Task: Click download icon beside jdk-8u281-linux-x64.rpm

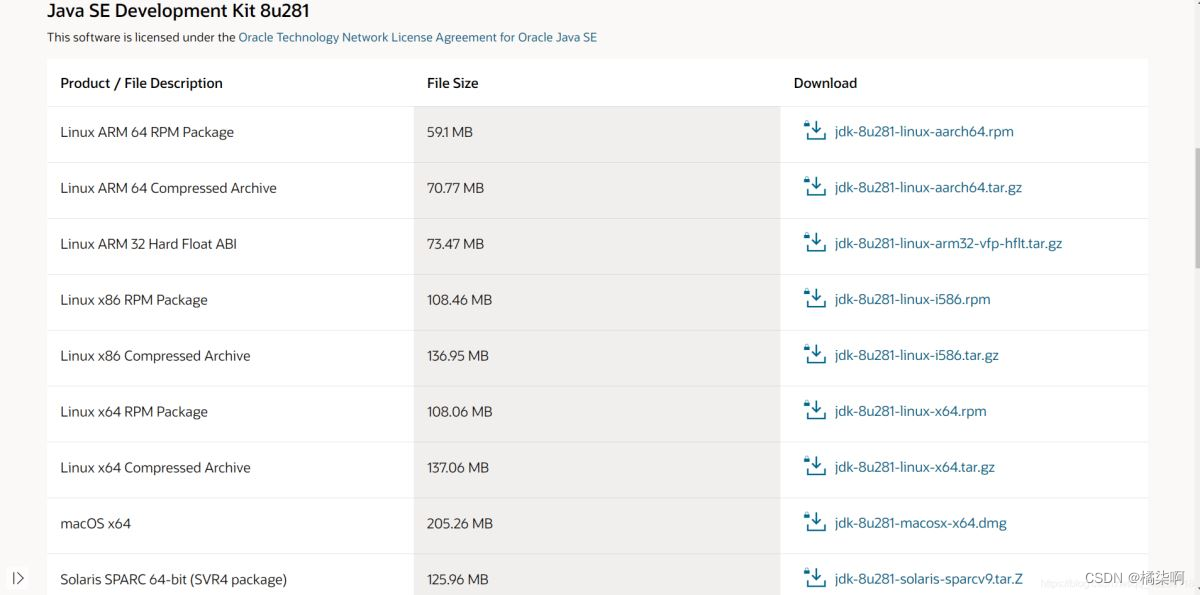Action: click(x=815, y=411)
